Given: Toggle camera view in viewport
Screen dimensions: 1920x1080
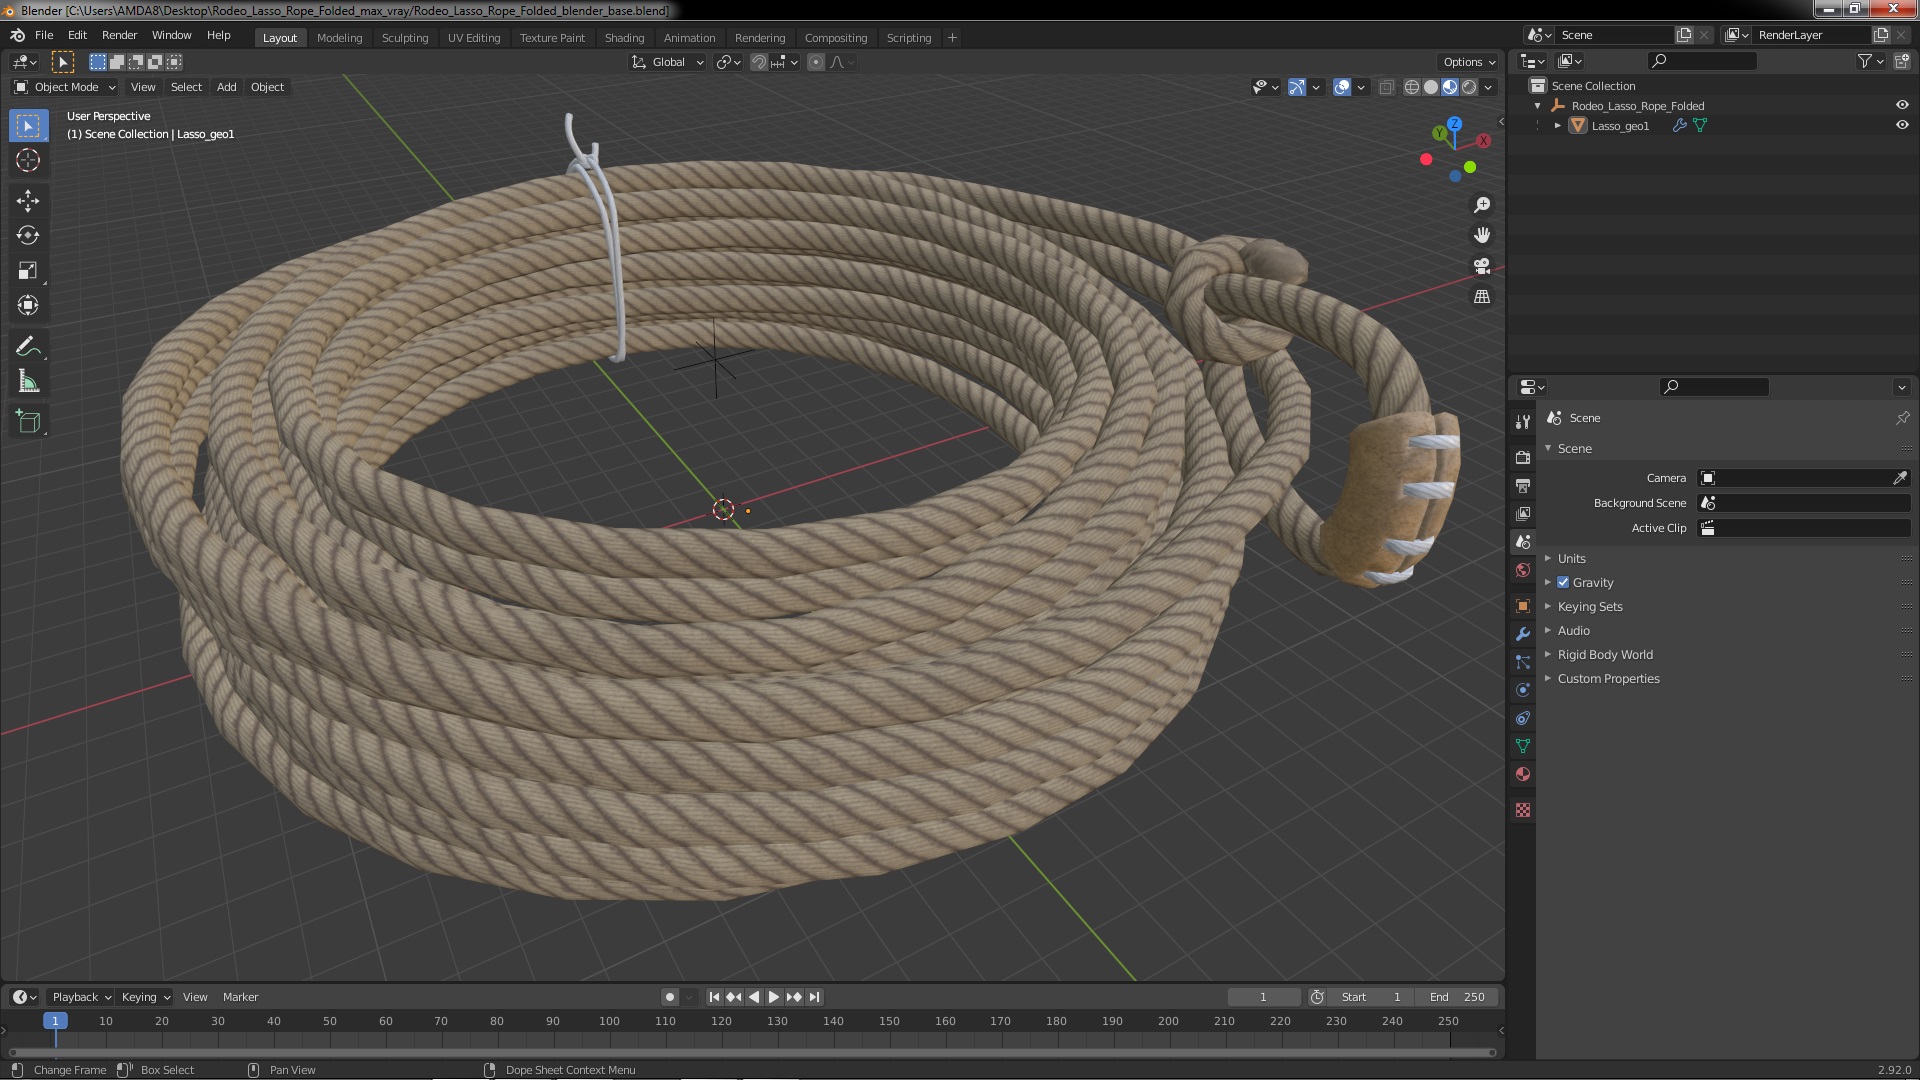Looking at the screenshot, I should point(1481,266).
